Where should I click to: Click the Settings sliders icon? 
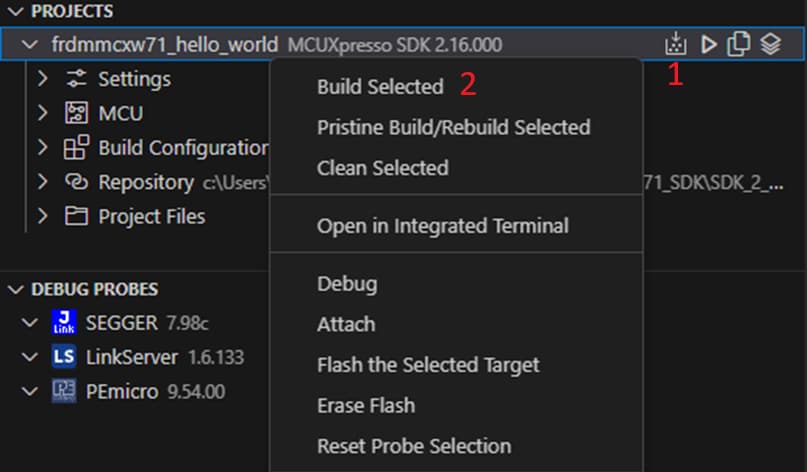tap(76, 79)
